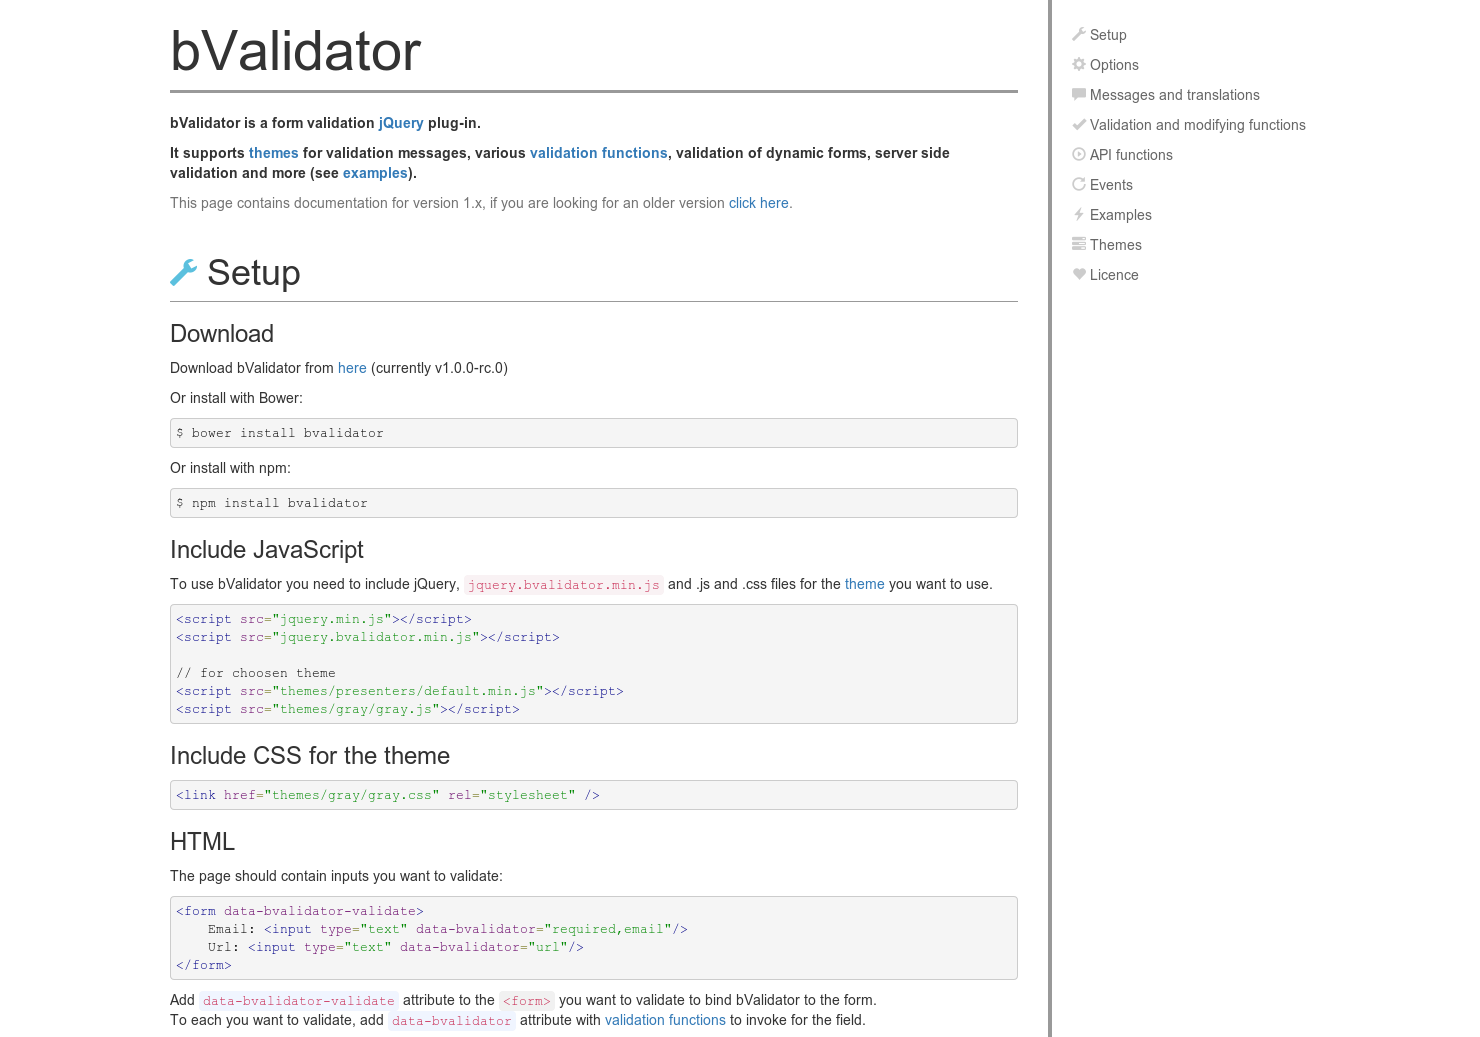Click the refresh icon beside Events
The image size is (1480, 1037).
tap(1079, 184)
